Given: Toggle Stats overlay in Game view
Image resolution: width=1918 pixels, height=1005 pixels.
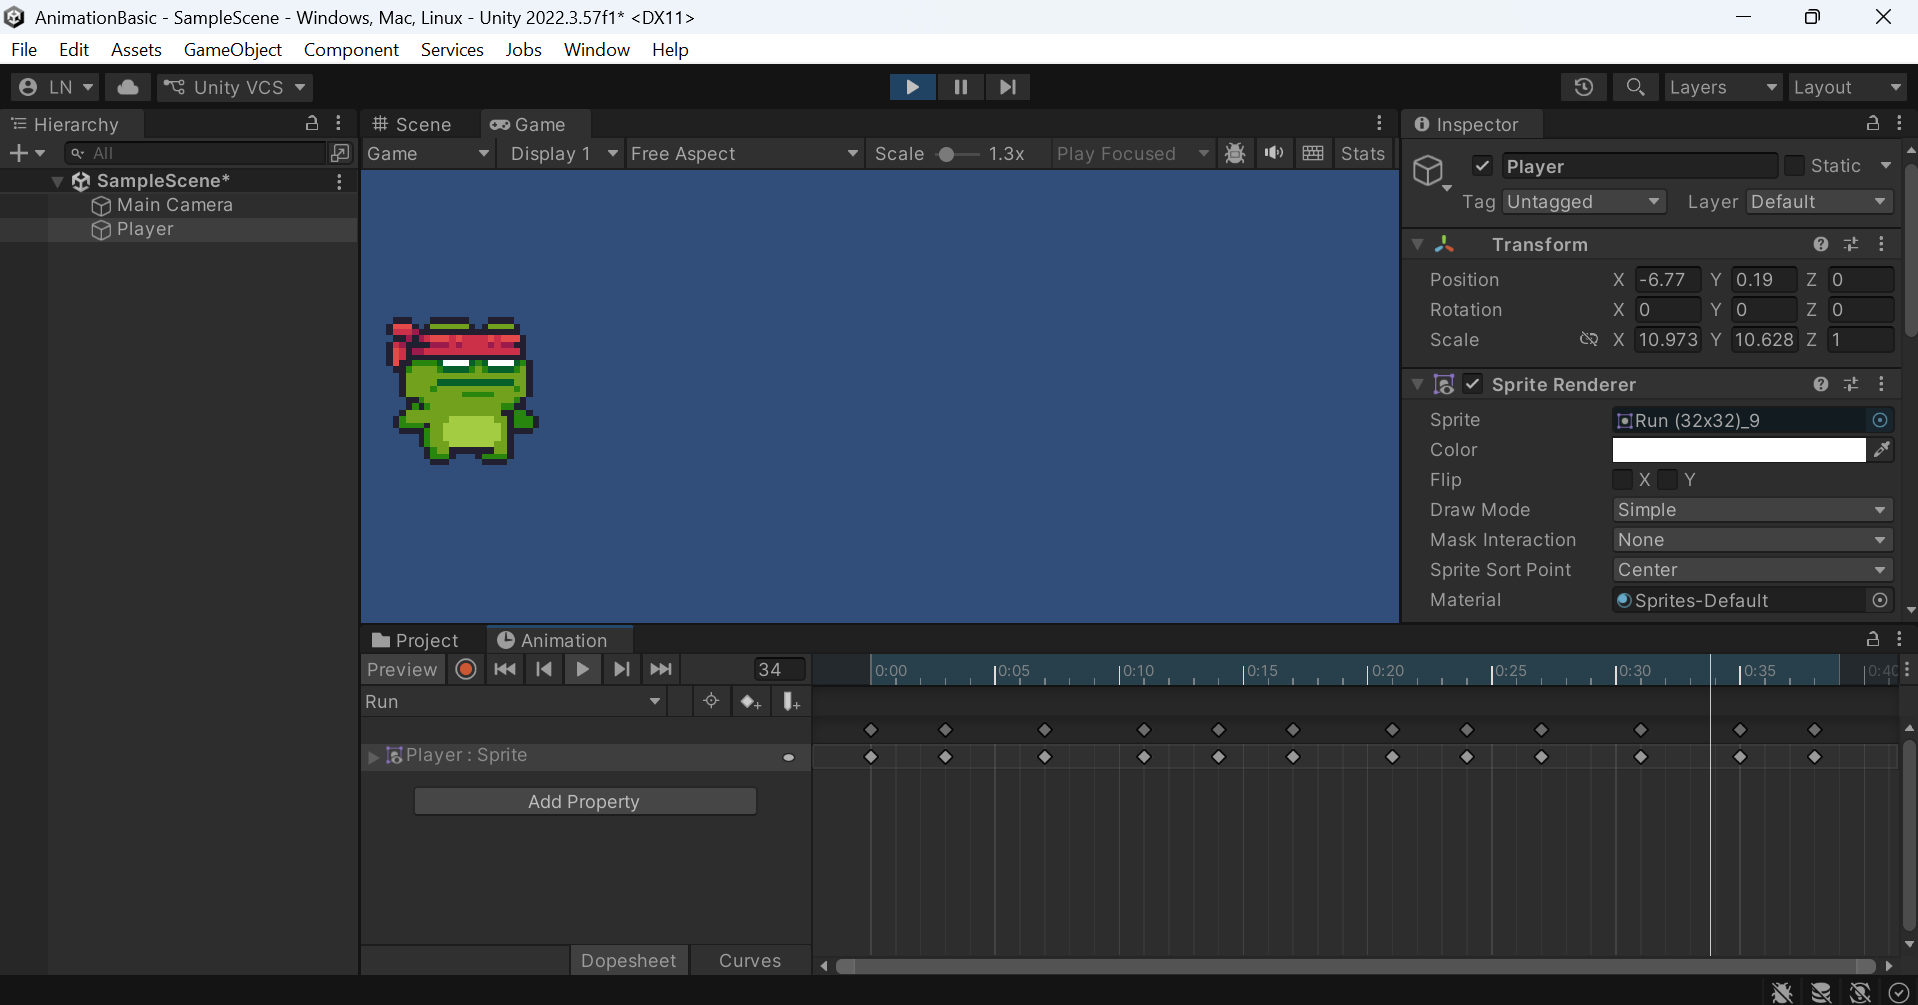Looking at the screenshot, I should (x=1362, y=153).
